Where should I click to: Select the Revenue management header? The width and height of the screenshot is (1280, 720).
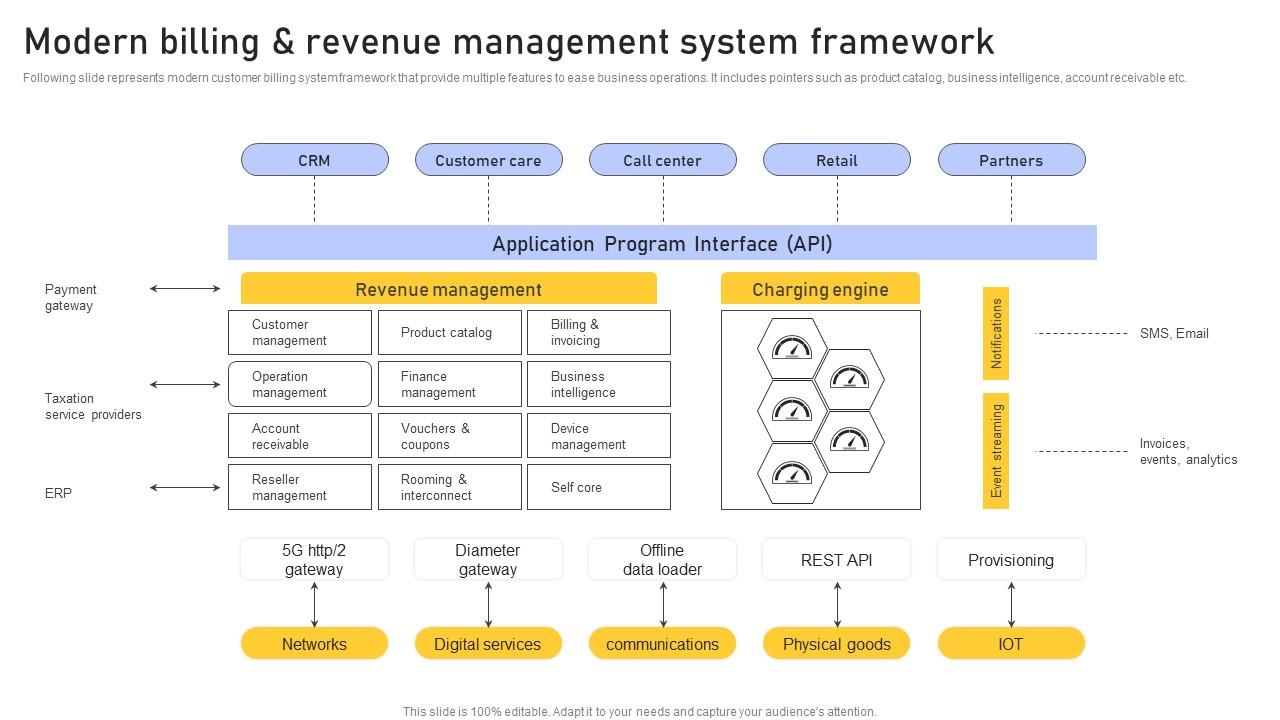(448, 289)
